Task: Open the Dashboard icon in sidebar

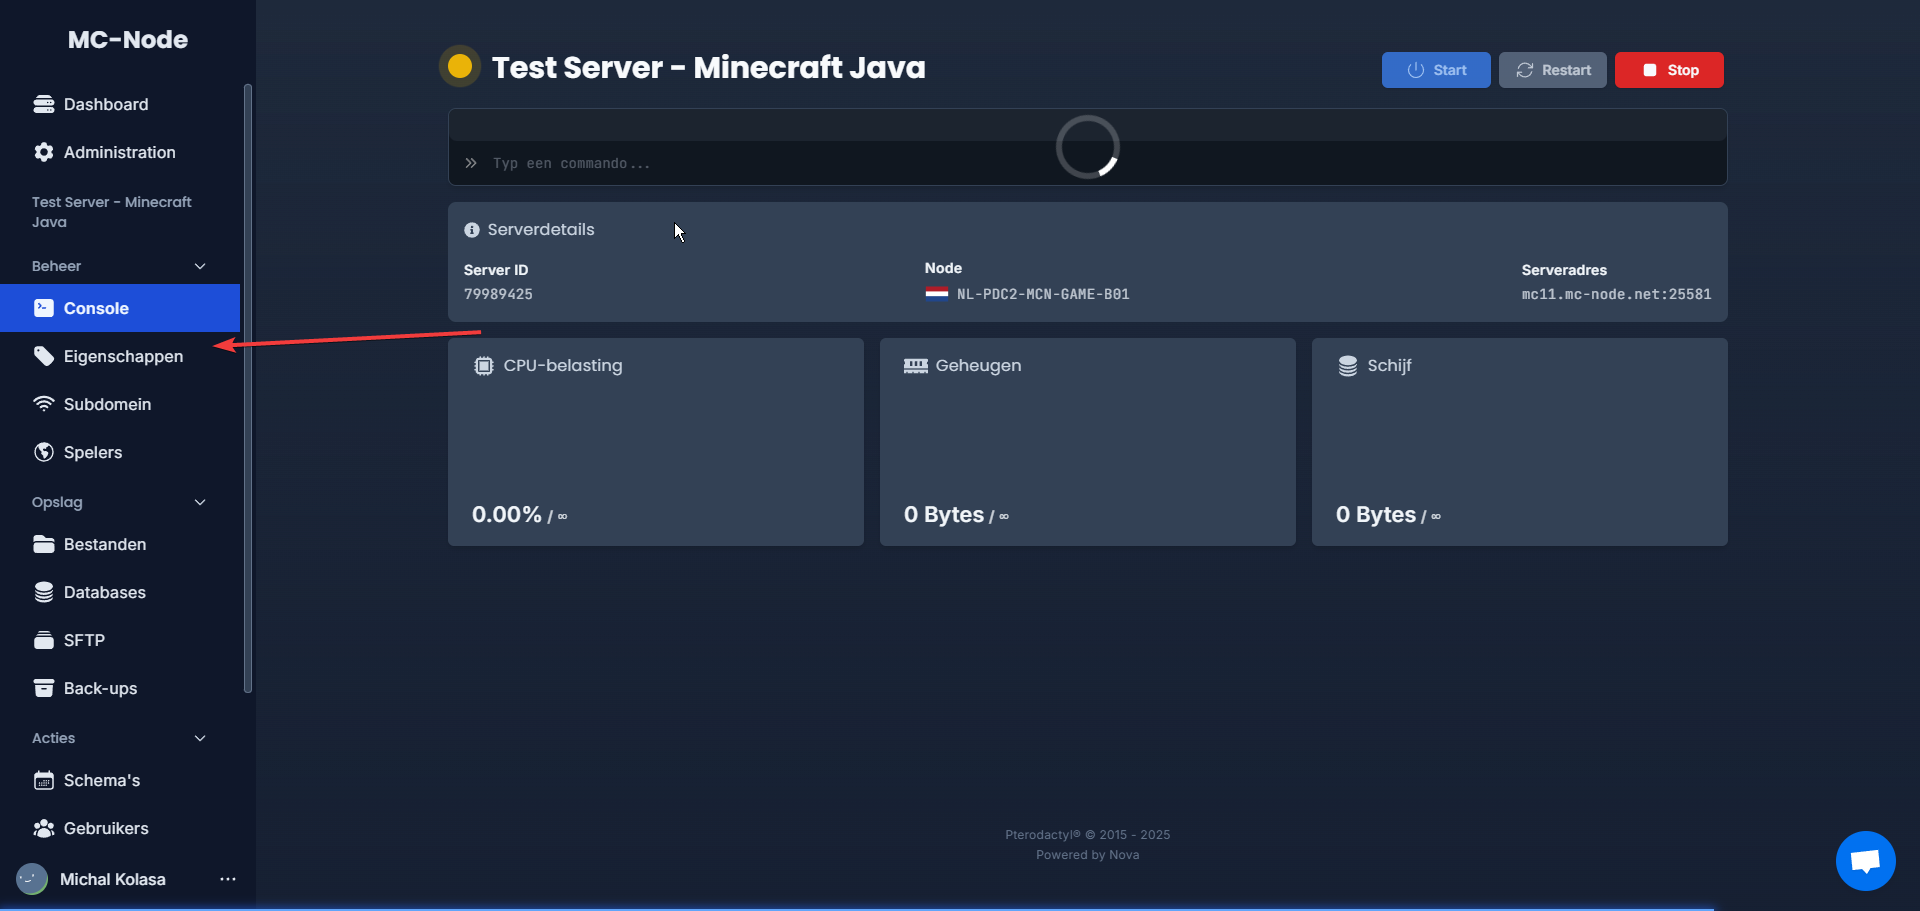Action: 44,104
